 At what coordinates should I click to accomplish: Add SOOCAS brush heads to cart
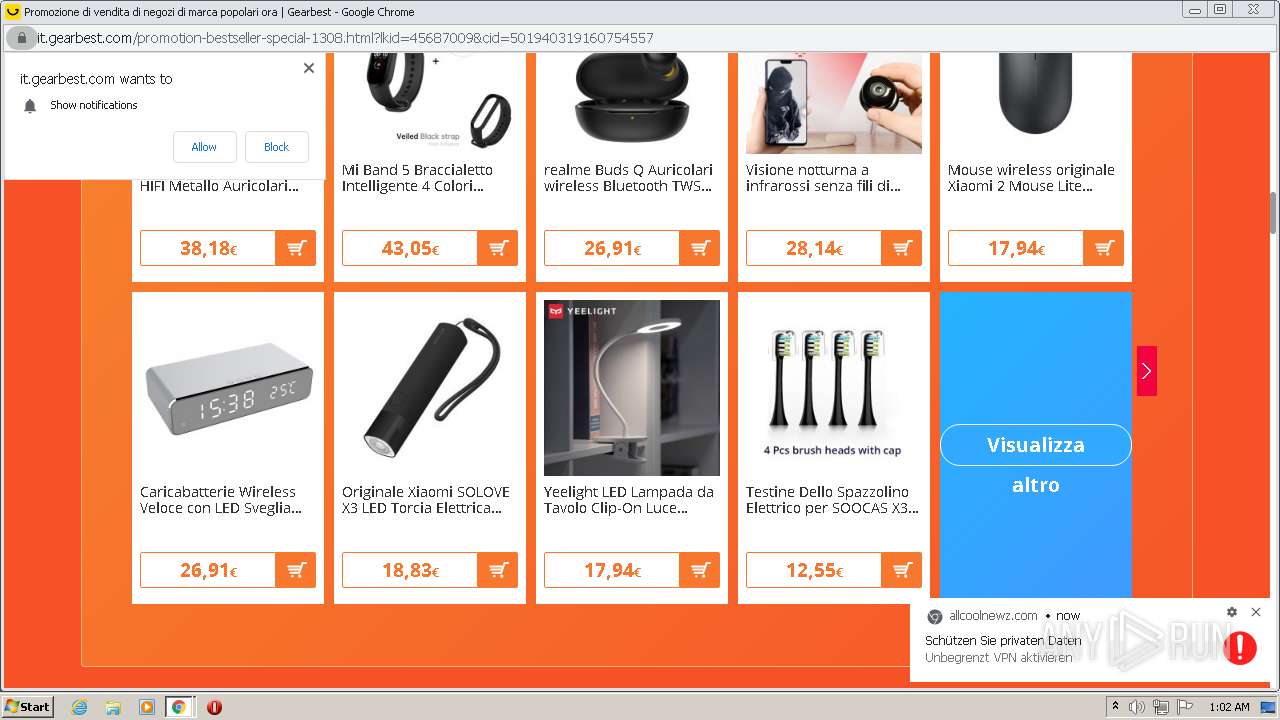coord(901,570)
